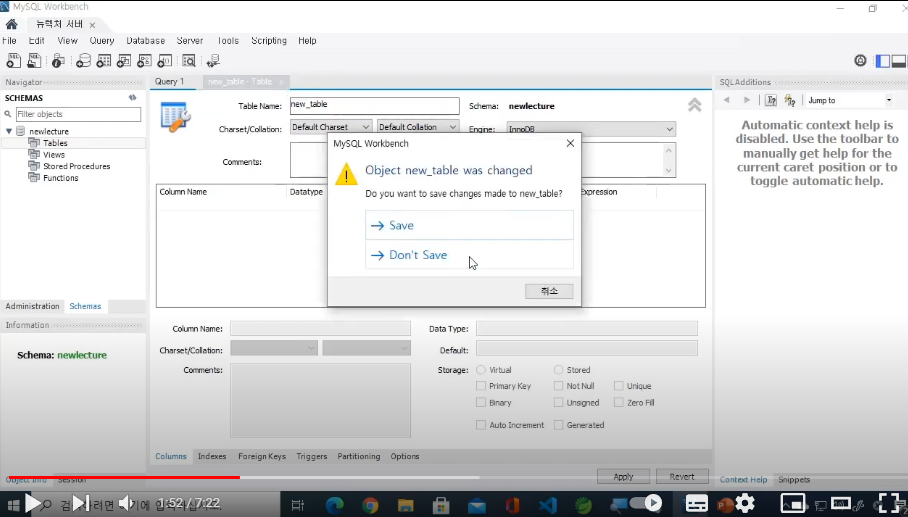Open the Database menu

(x=145, y=41)
